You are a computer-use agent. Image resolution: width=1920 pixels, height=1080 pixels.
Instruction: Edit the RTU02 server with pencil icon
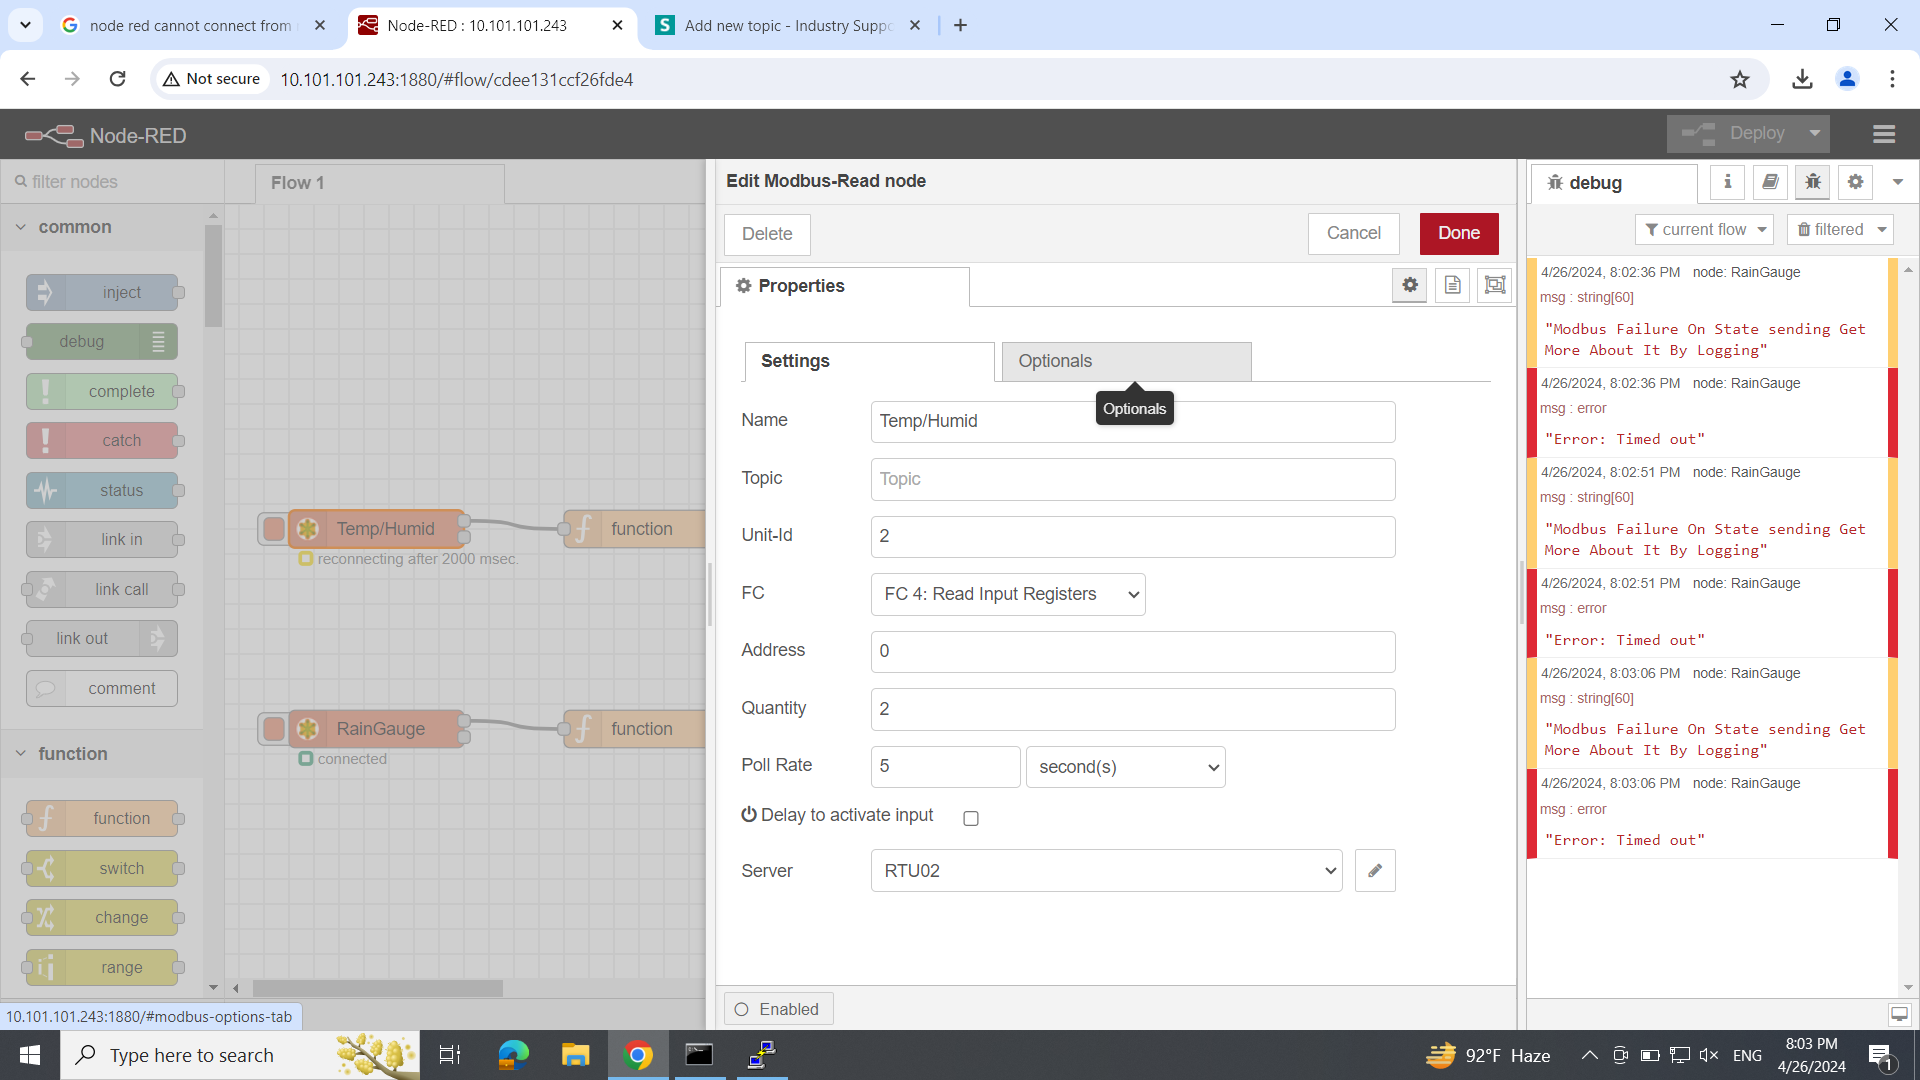pos(1375,871)
